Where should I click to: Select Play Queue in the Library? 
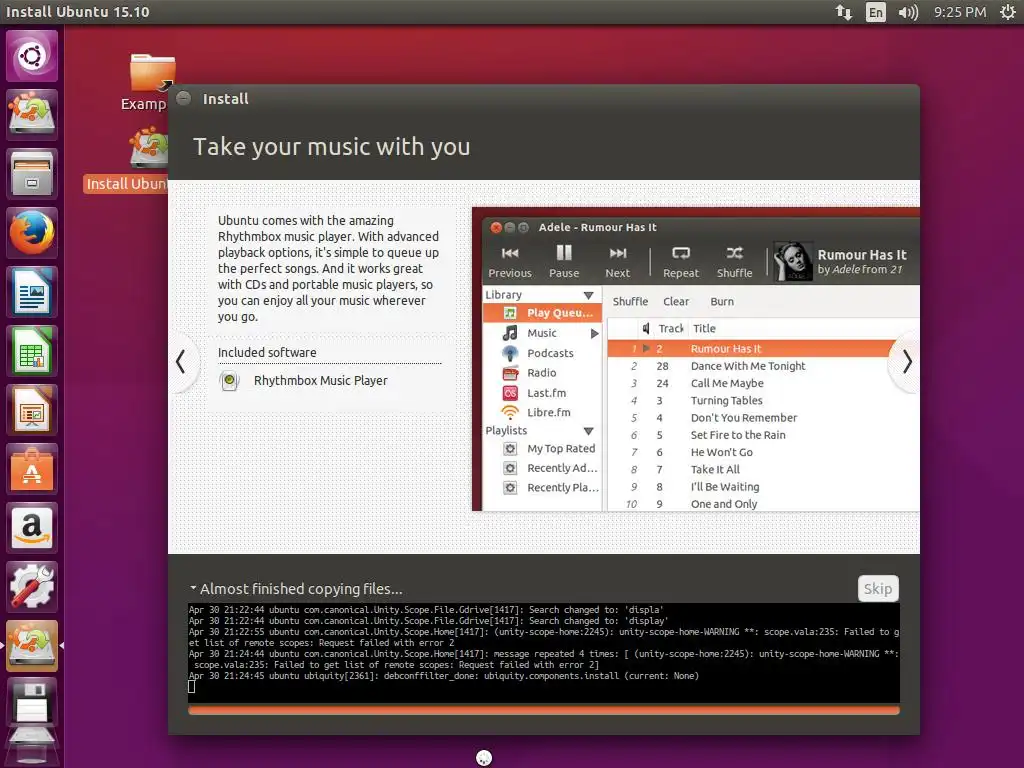point(541,313)
